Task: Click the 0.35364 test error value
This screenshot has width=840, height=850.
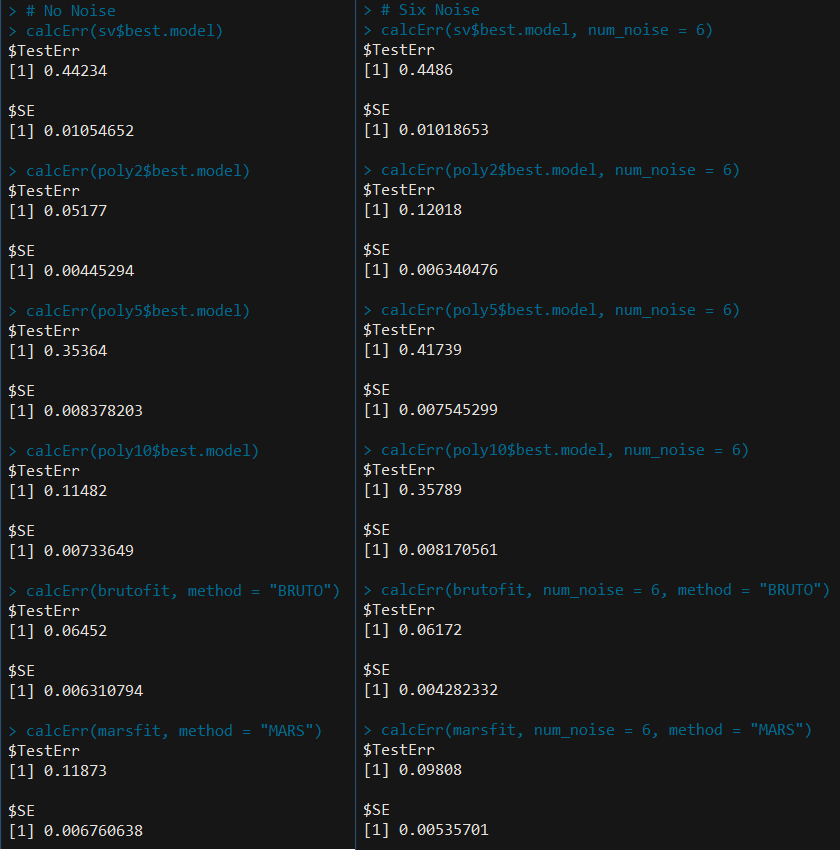Action: click(x=75, y=351)
